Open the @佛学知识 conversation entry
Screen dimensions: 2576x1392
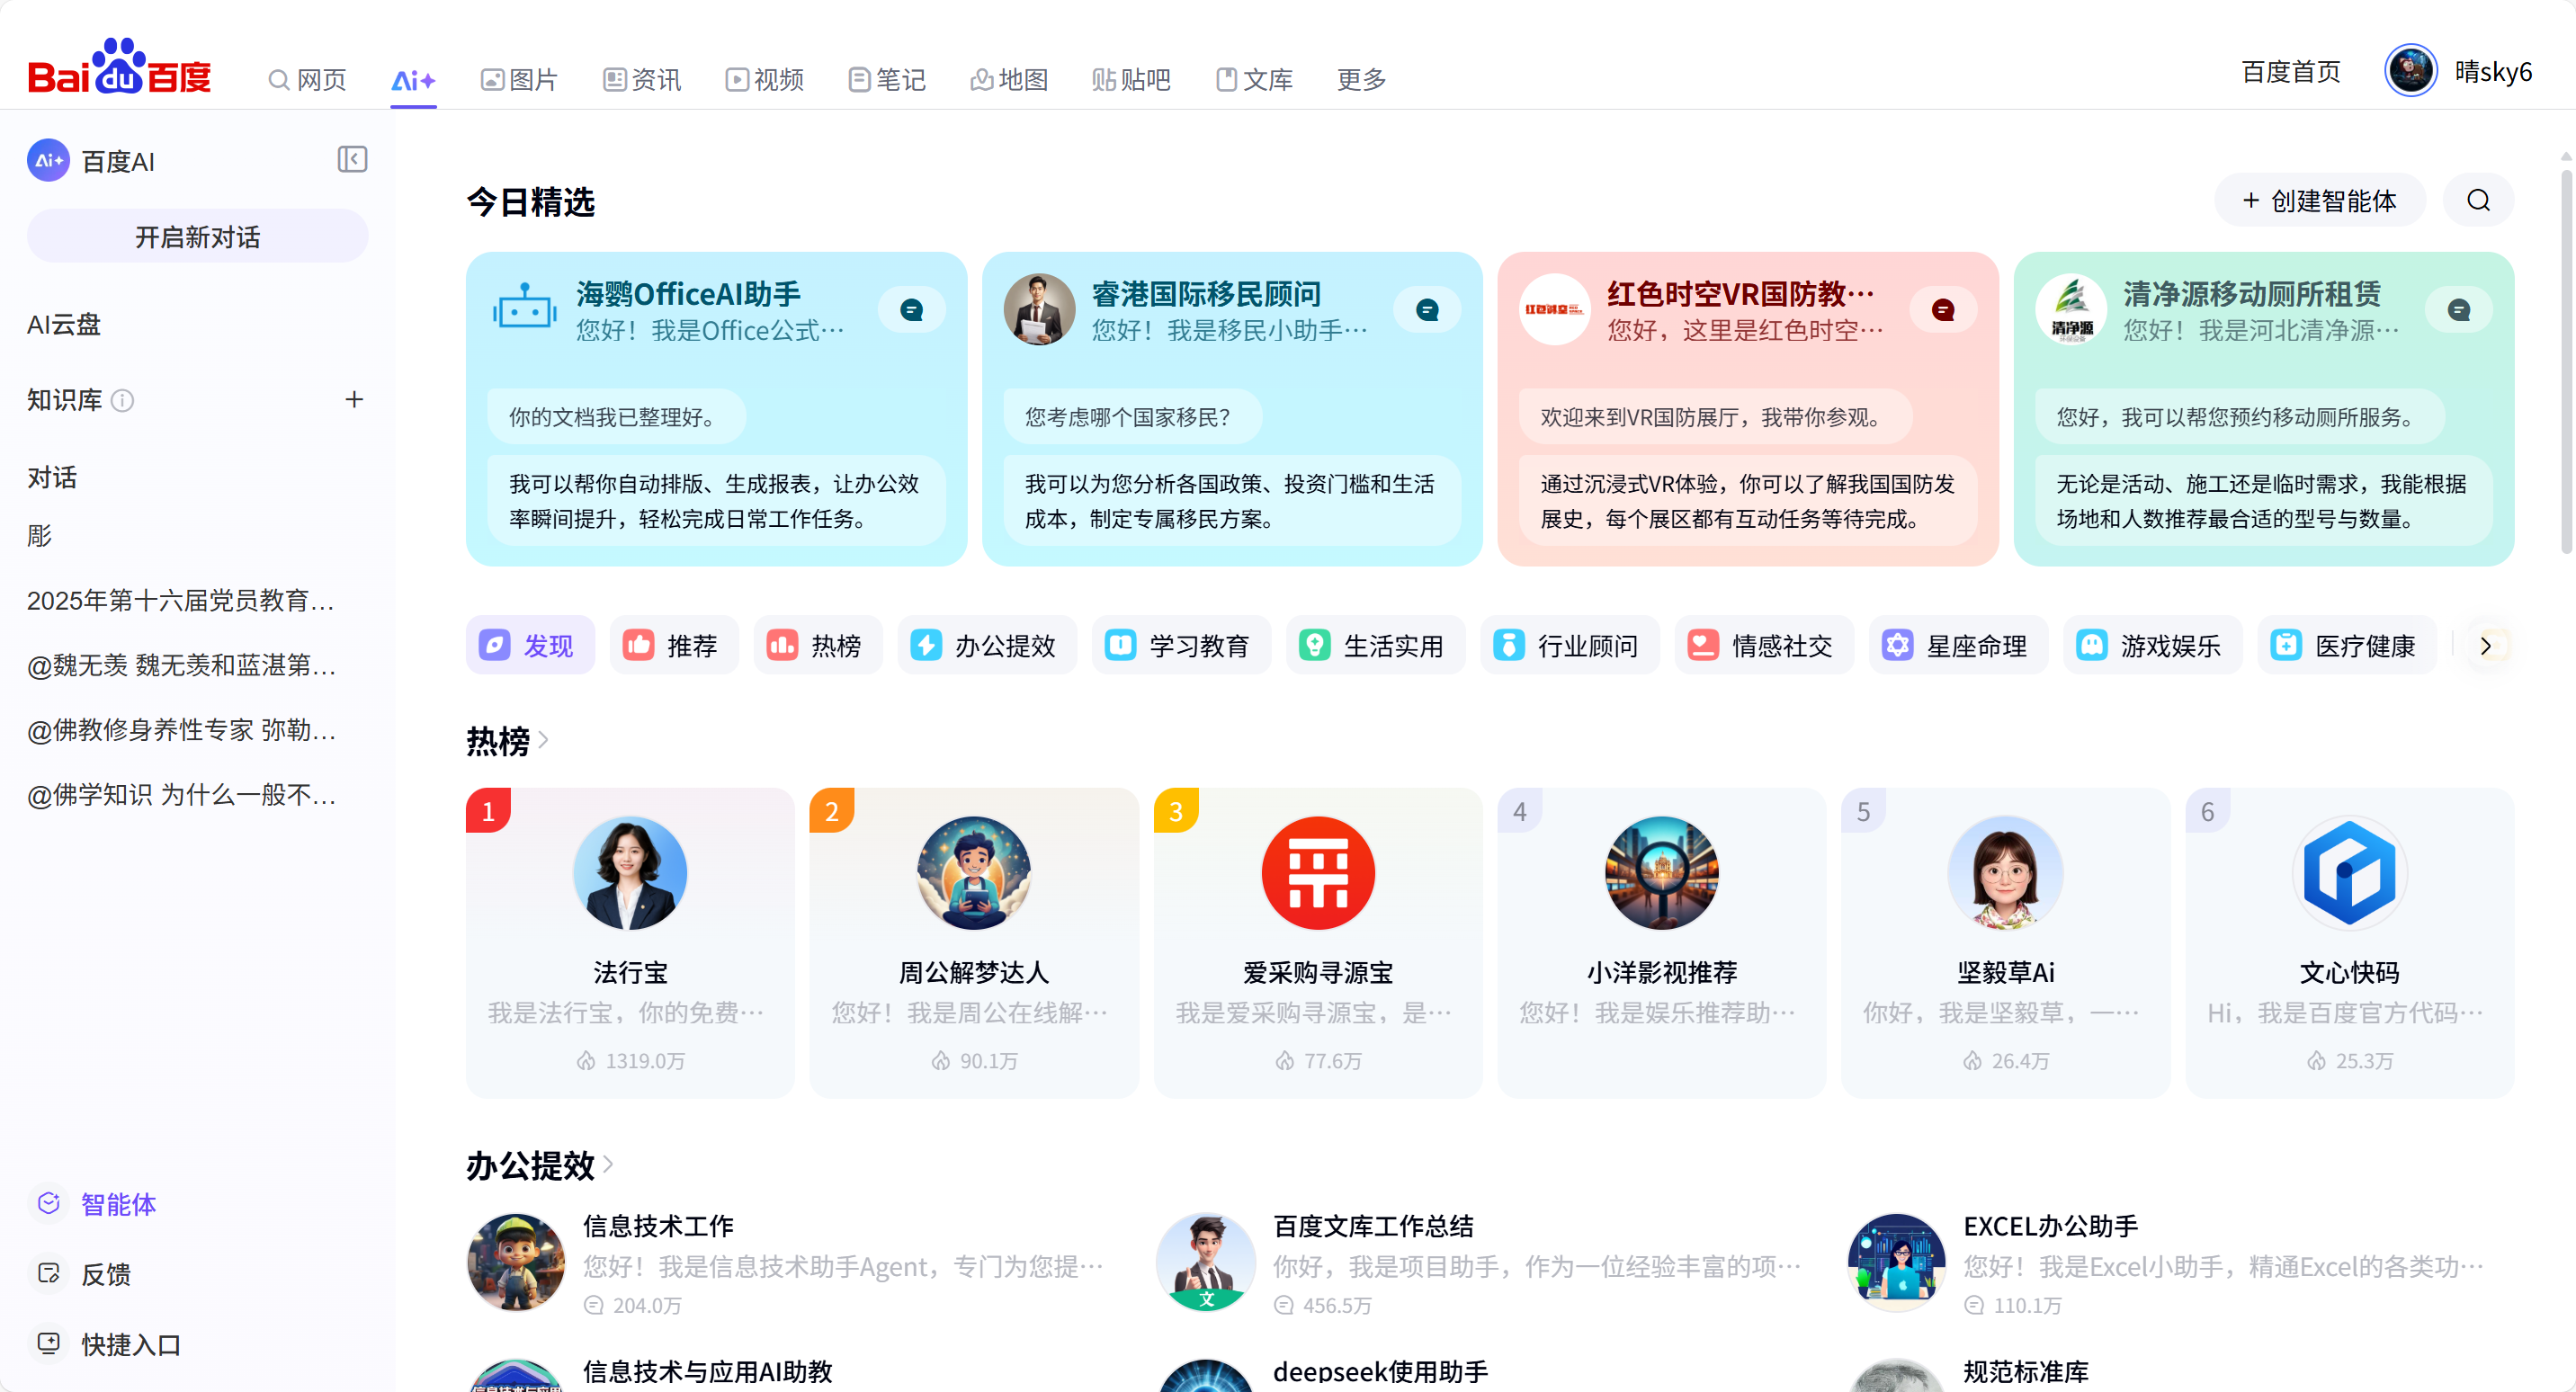[x=181, y=795]
